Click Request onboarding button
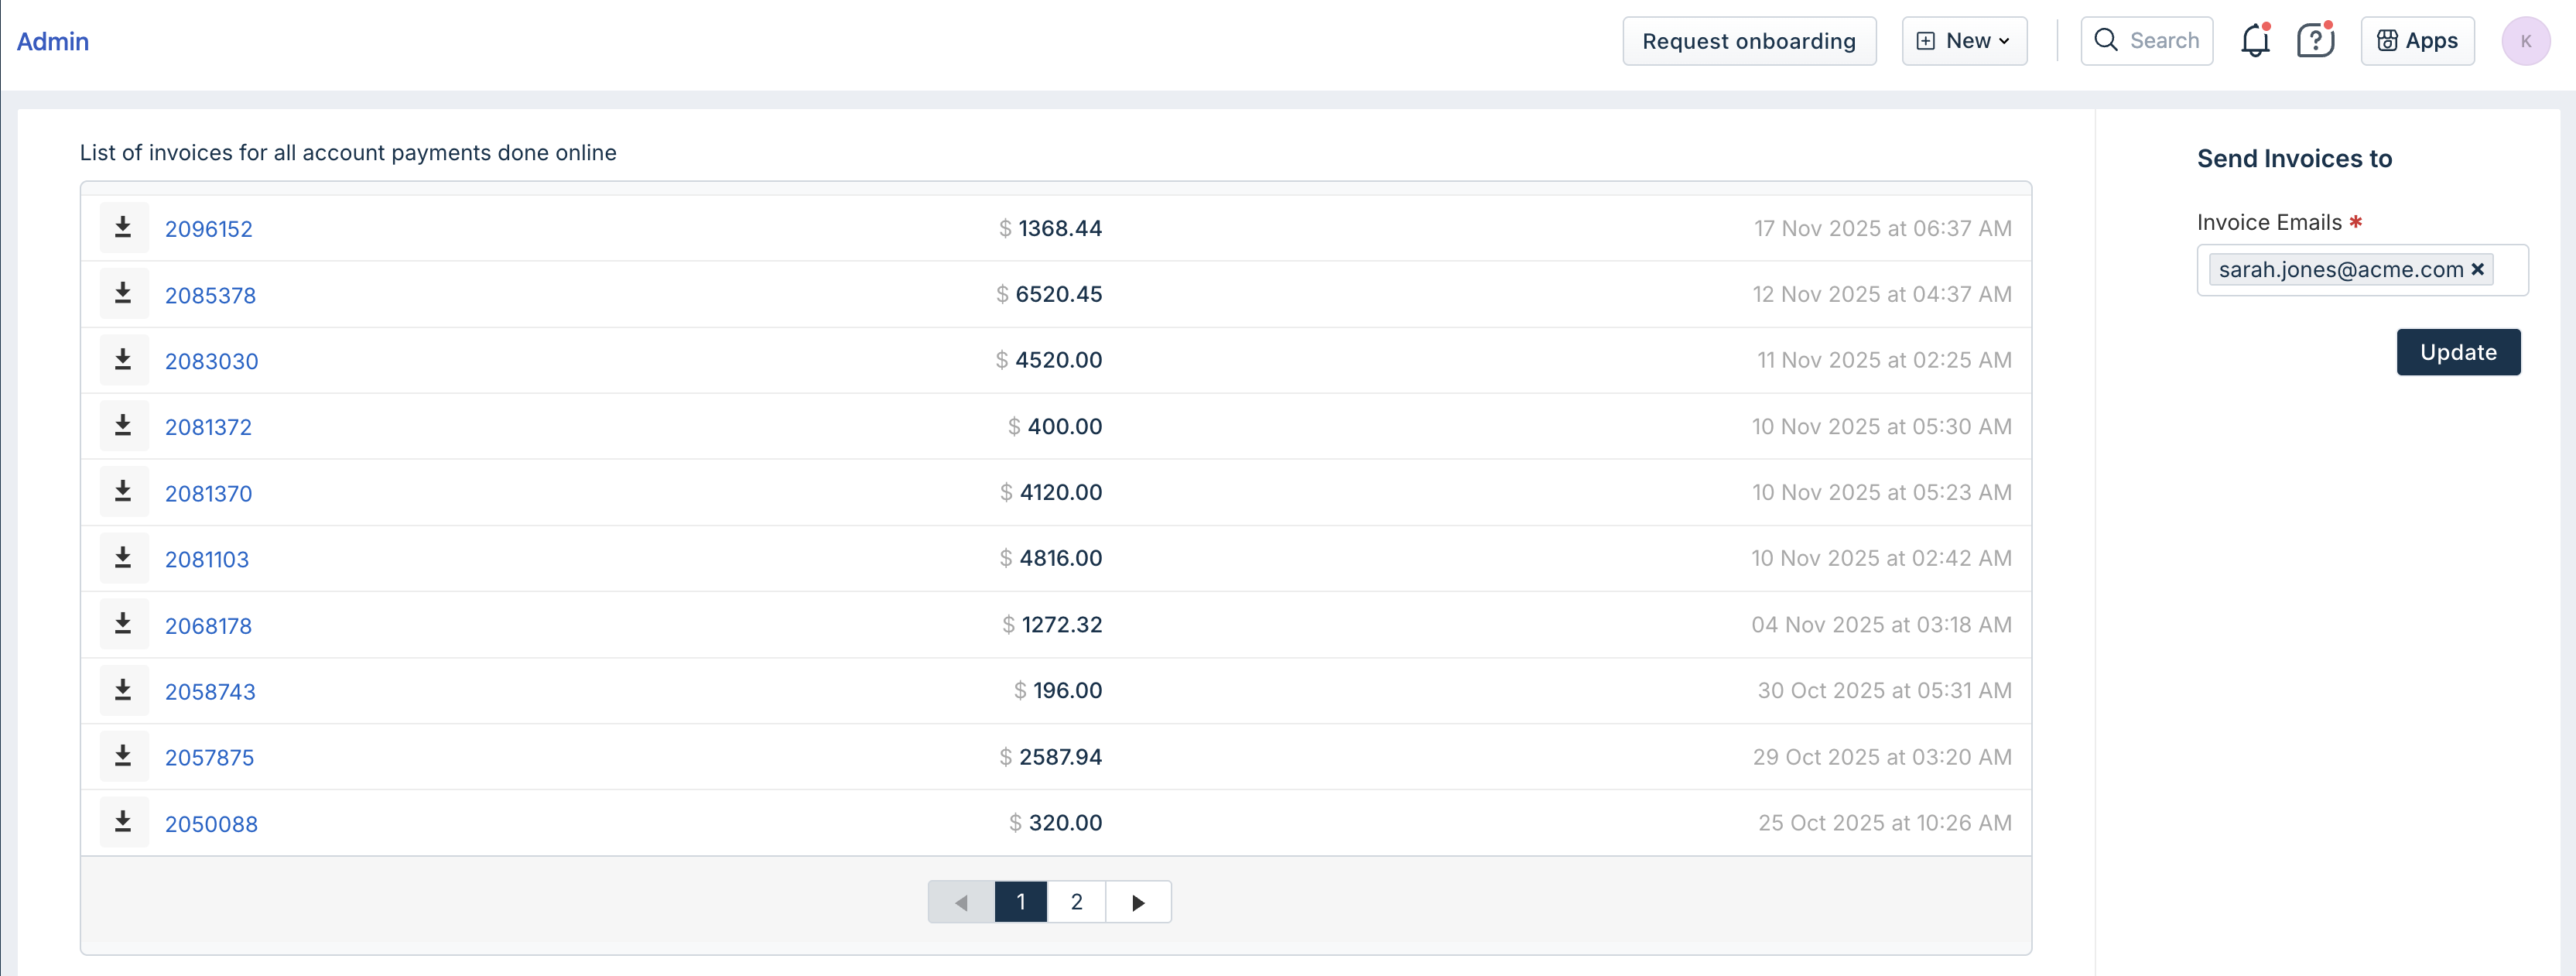Image resolution: width=2576 pixels, height=976 pixels. point(1748,41)
